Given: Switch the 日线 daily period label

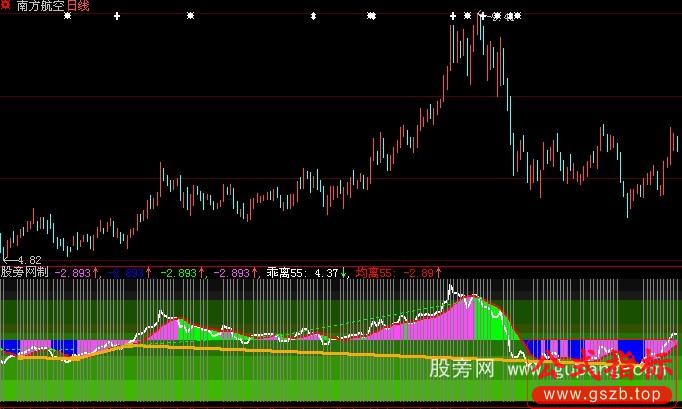Looking at the screenshot, I should coord(78,6).
